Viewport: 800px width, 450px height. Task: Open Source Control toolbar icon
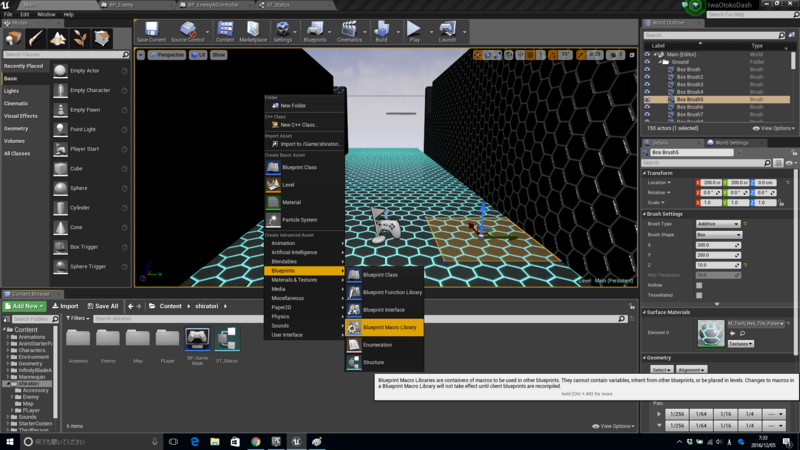pyautogui.click(x=188, y=32)
